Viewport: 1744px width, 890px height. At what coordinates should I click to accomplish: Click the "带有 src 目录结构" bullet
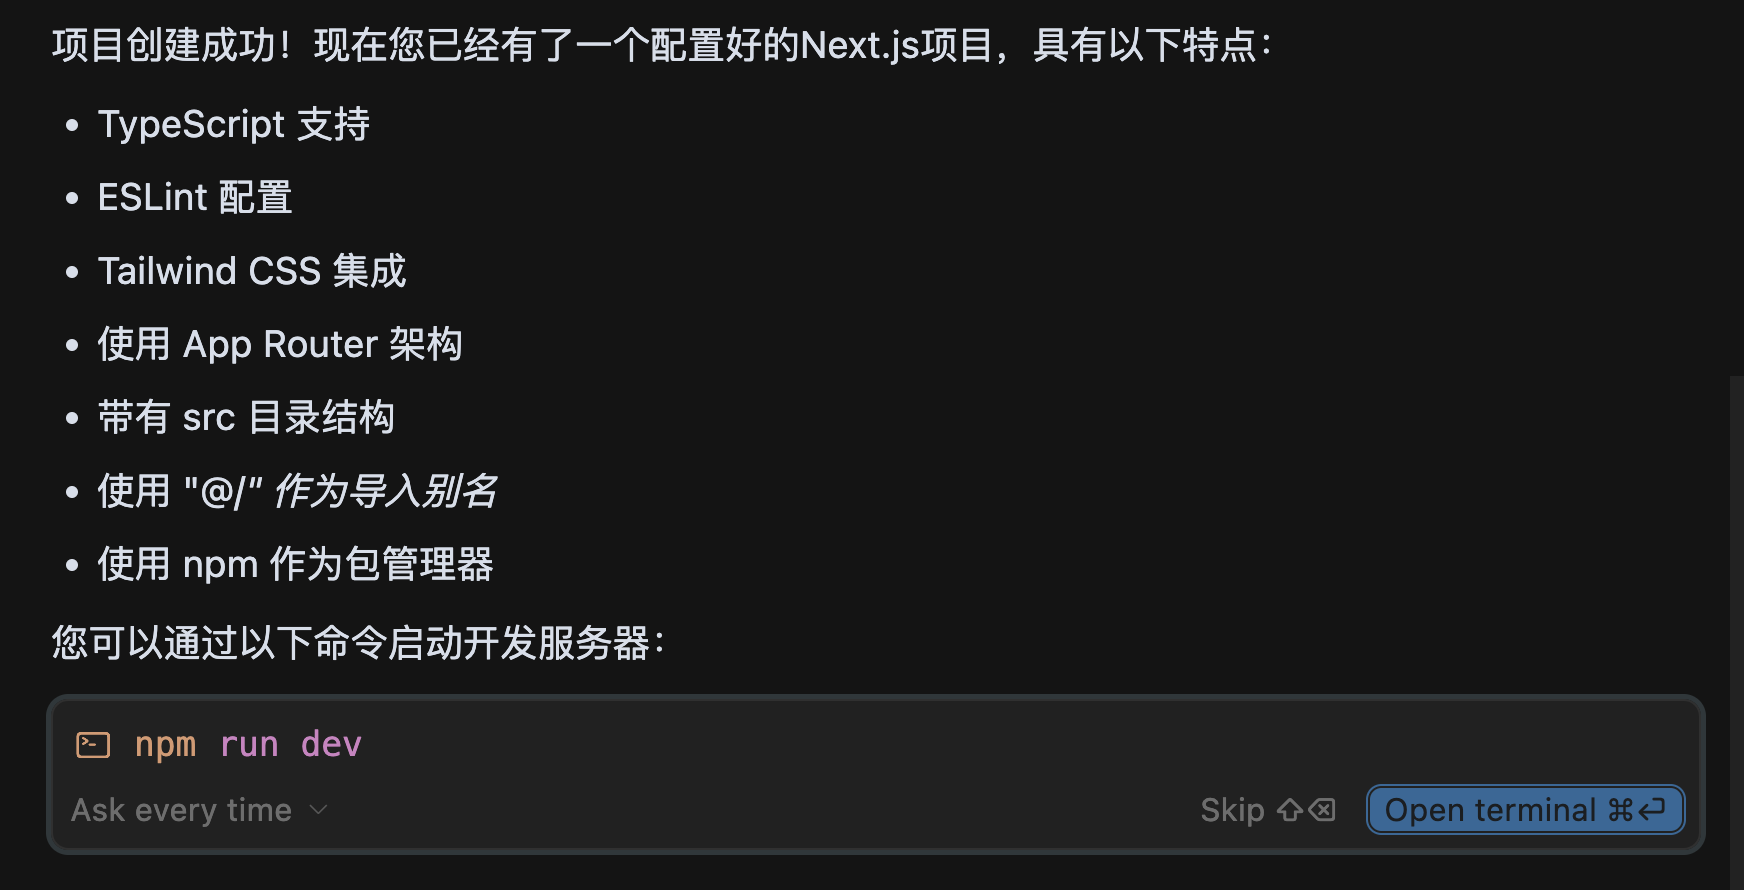(x=246, y=418)
